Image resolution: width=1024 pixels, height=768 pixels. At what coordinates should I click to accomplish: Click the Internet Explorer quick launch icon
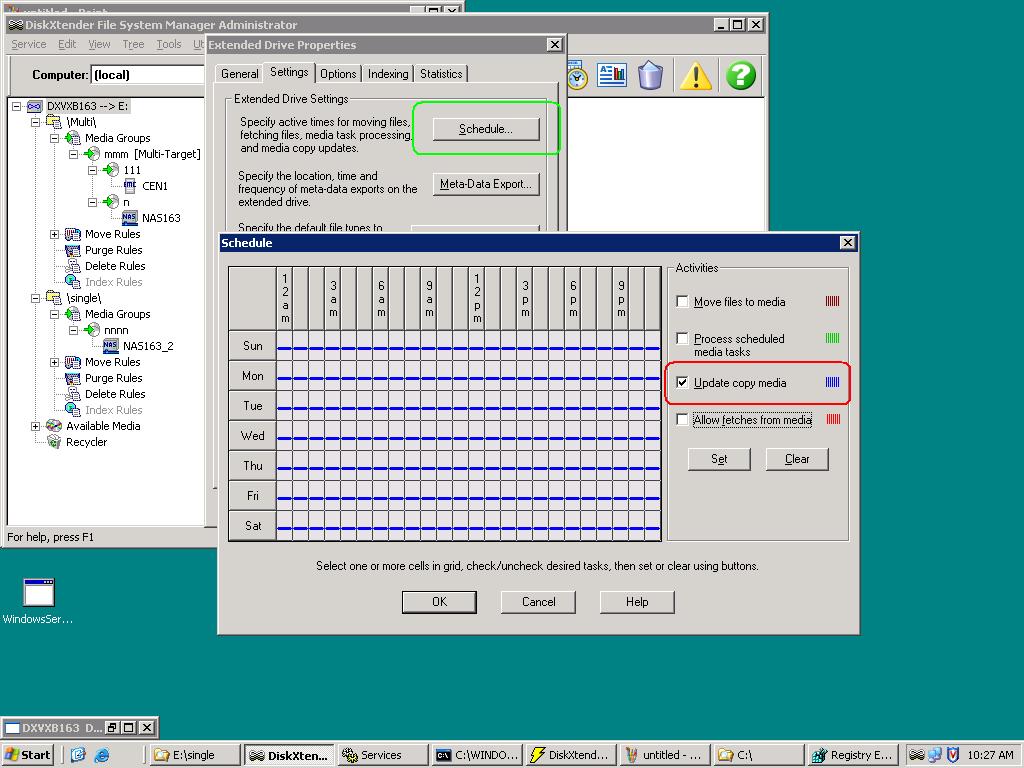pos(102,755)
